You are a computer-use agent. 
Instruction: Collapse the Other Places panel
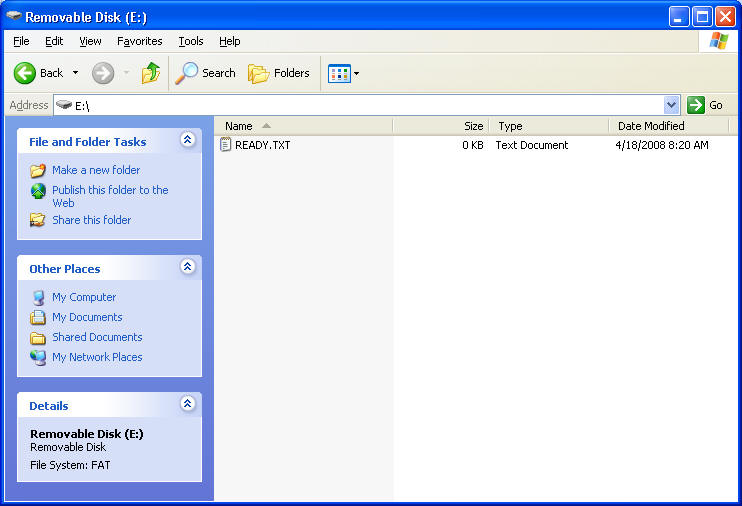click(x=187, y=266)
